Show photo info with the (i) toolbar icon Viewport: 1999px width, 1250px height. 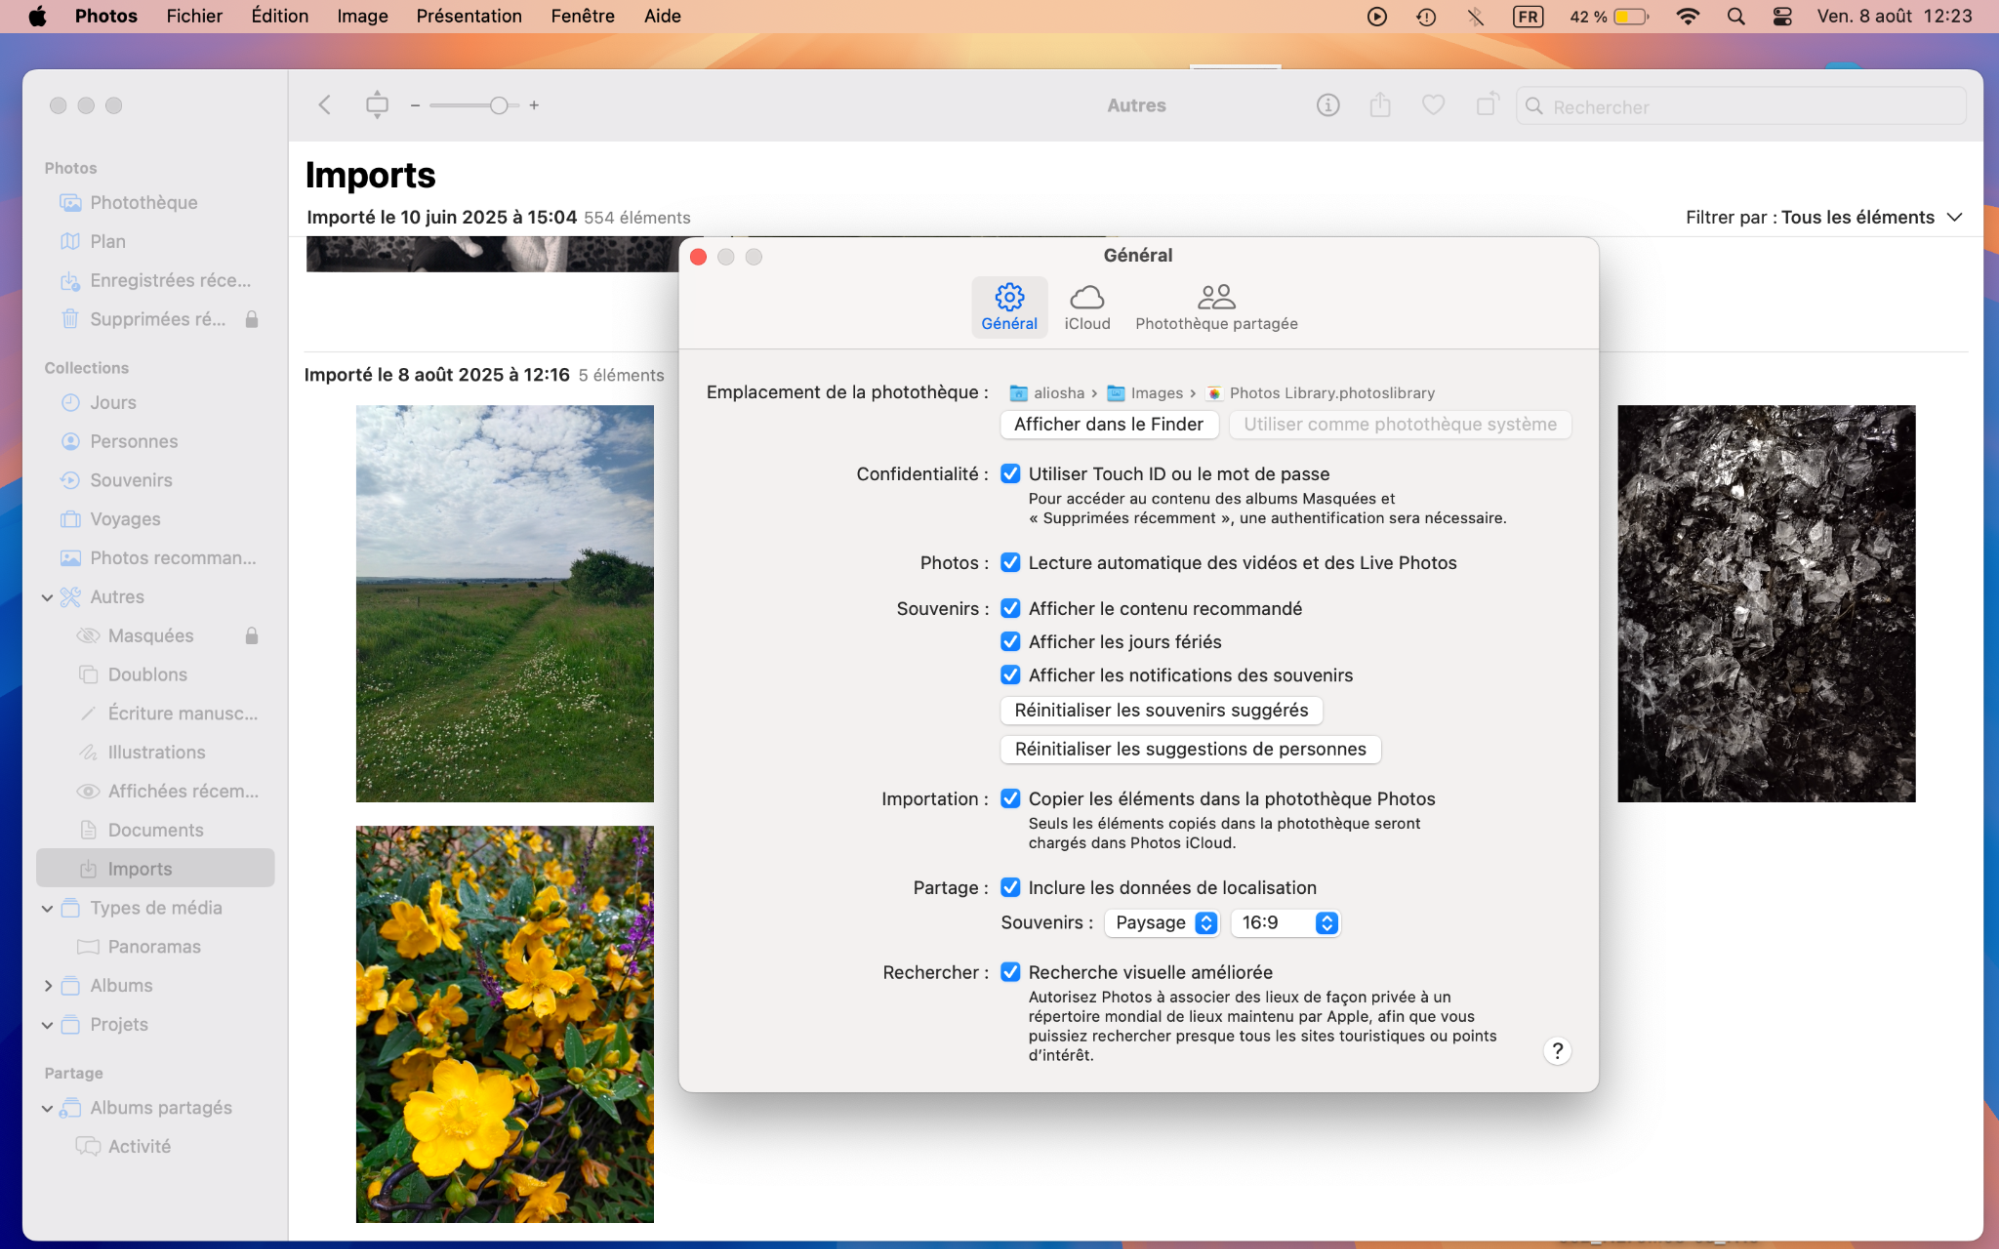(x=1327, y=105)
